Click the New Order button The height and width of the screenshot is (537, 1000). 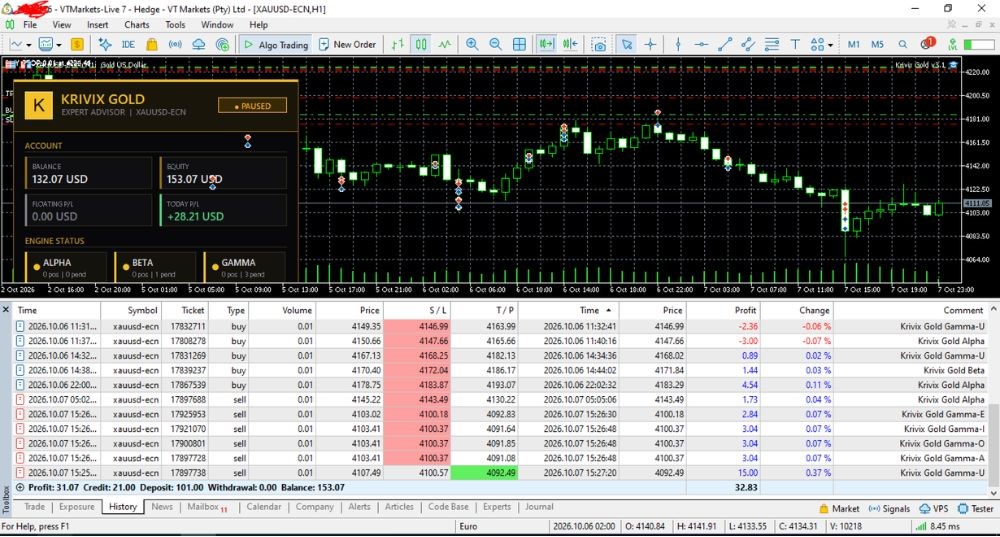tap(348, 45)
